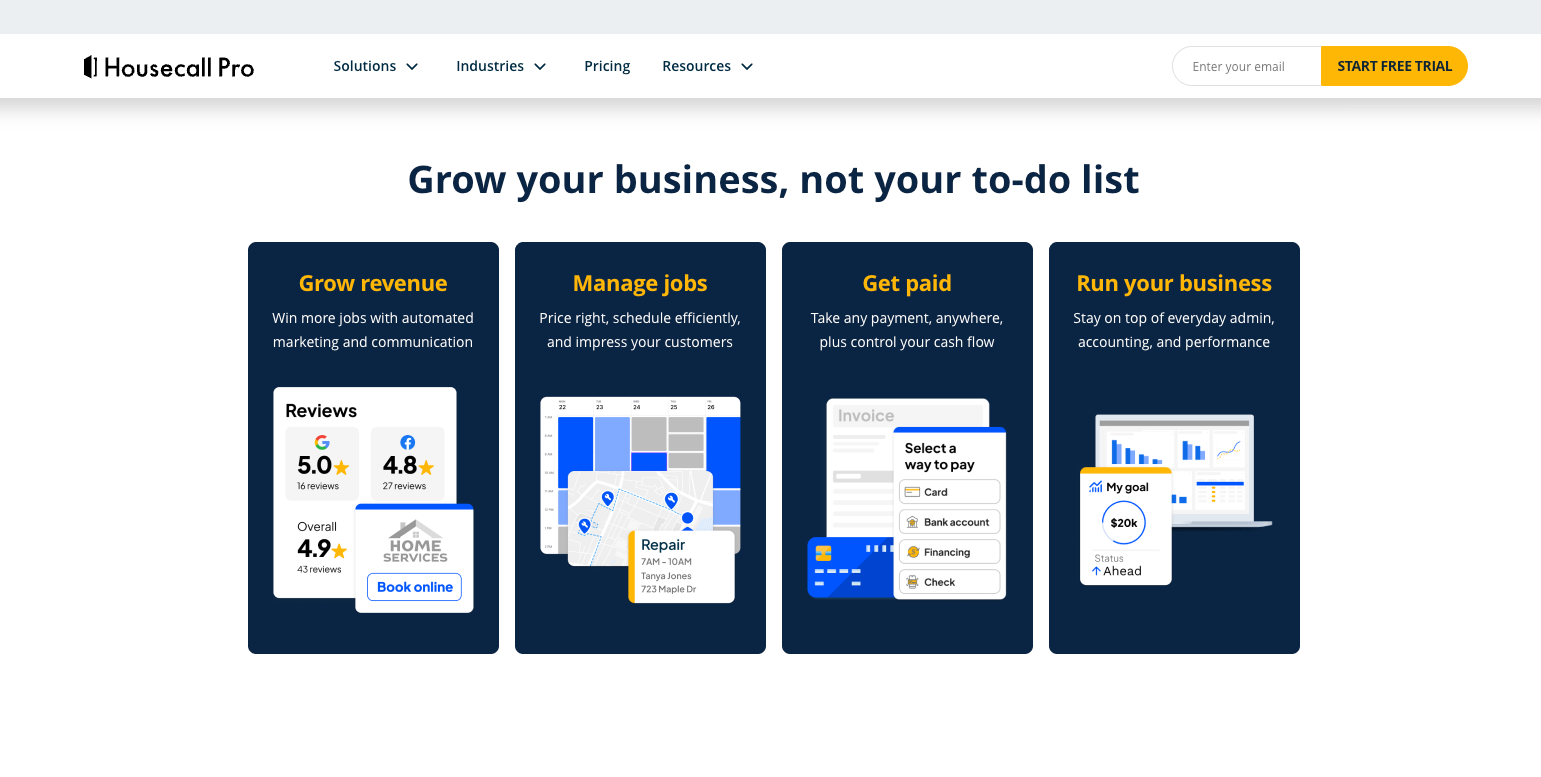
Task: Expand the arrow beside Industries
Action: pyautogui.click(x=540, y=67)
